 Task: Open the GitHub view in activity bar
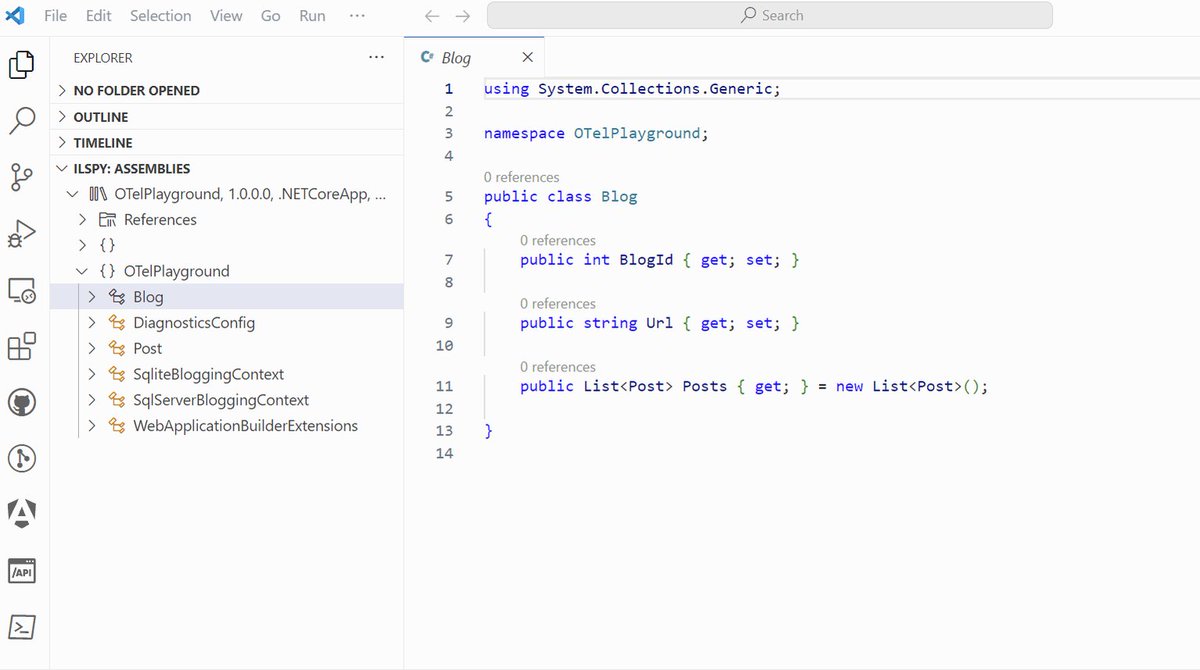(22, 403)
